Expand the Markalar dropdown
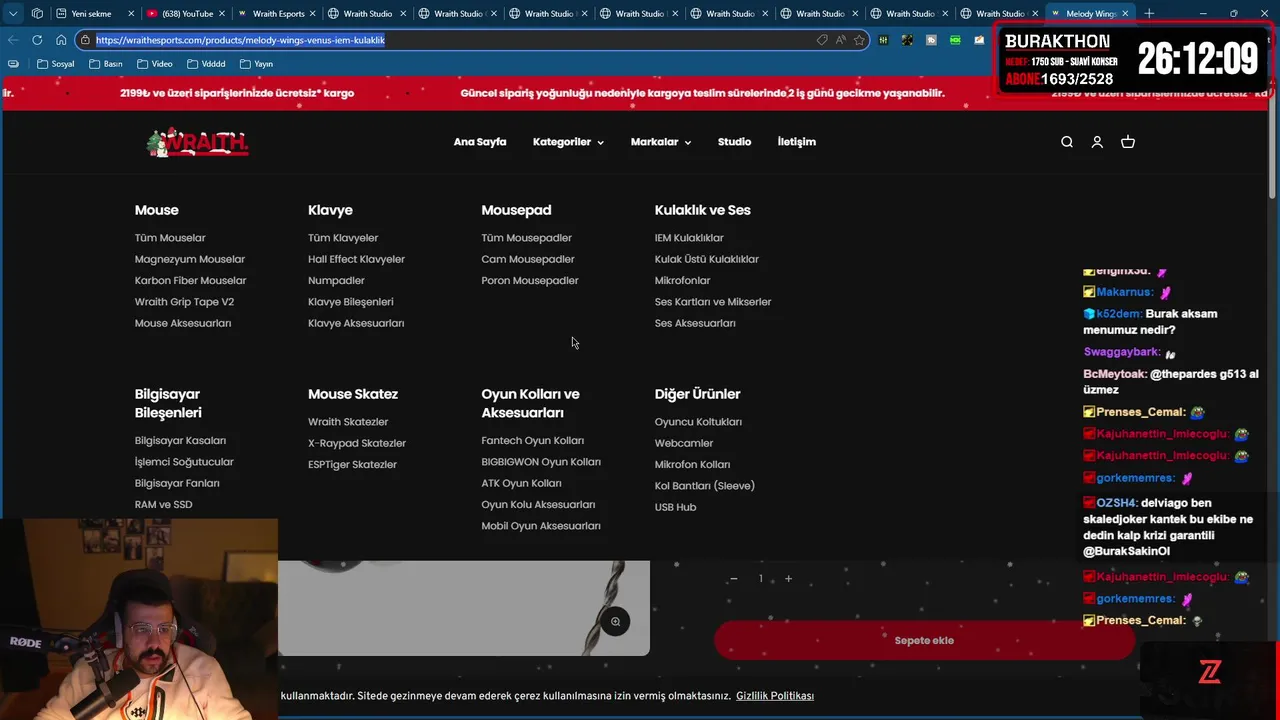This screenshot has width=1280, height=720. pos(661,142)
